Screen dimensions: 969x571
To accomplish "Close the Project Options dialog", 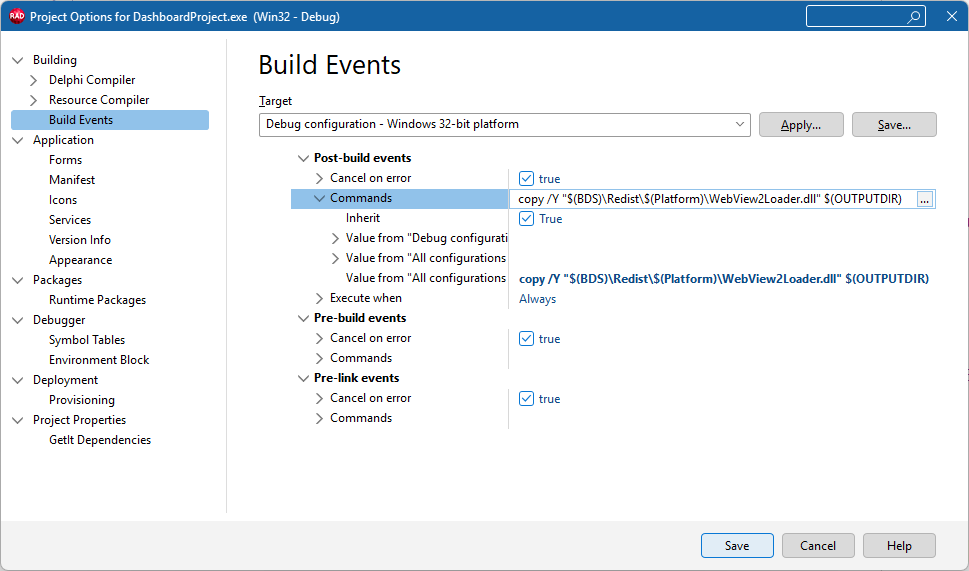I will click(x=952, y=17).
